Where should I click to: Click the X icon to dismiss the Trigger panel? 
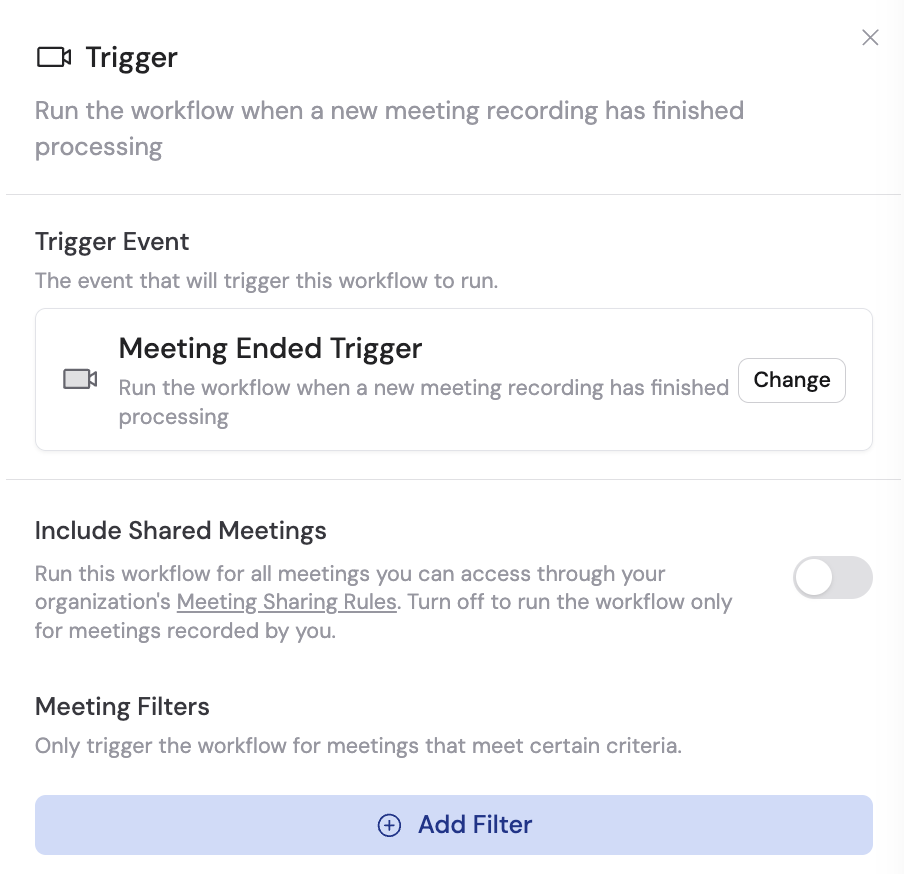coord(869,37)
